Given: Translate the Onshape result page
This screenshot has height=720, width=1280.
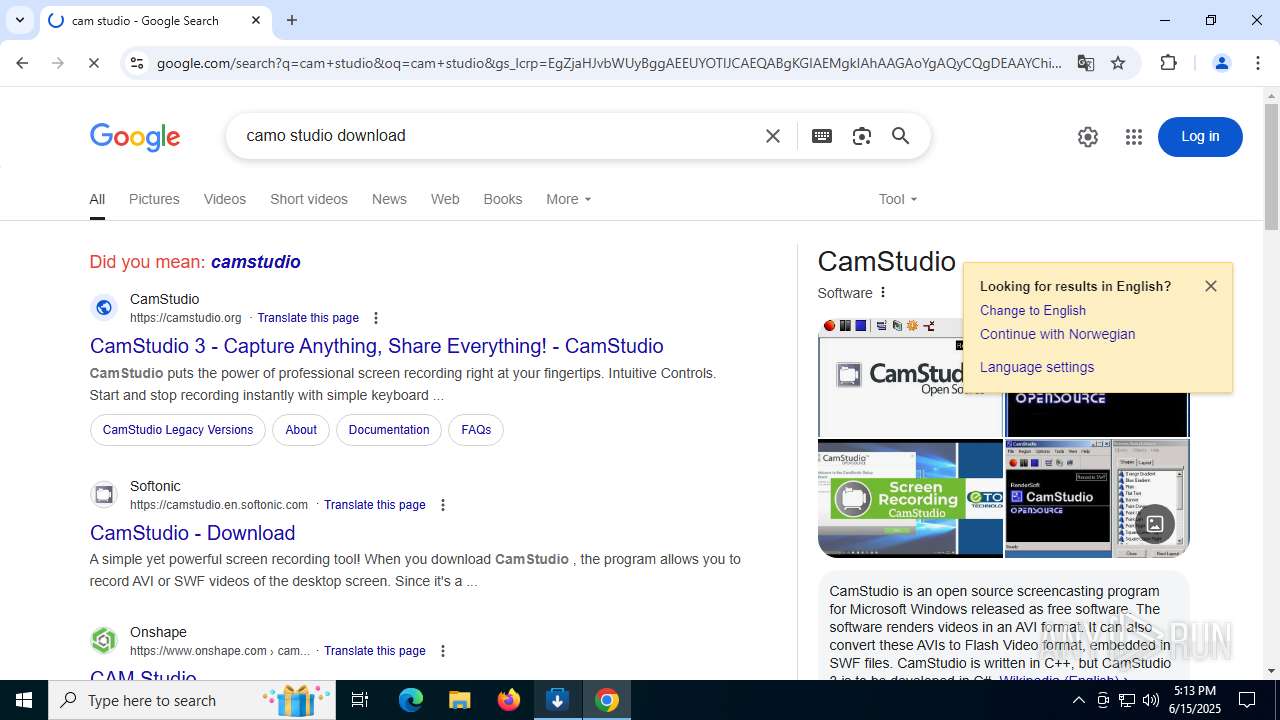Looking at the screenshot, I should coord(375,651).
